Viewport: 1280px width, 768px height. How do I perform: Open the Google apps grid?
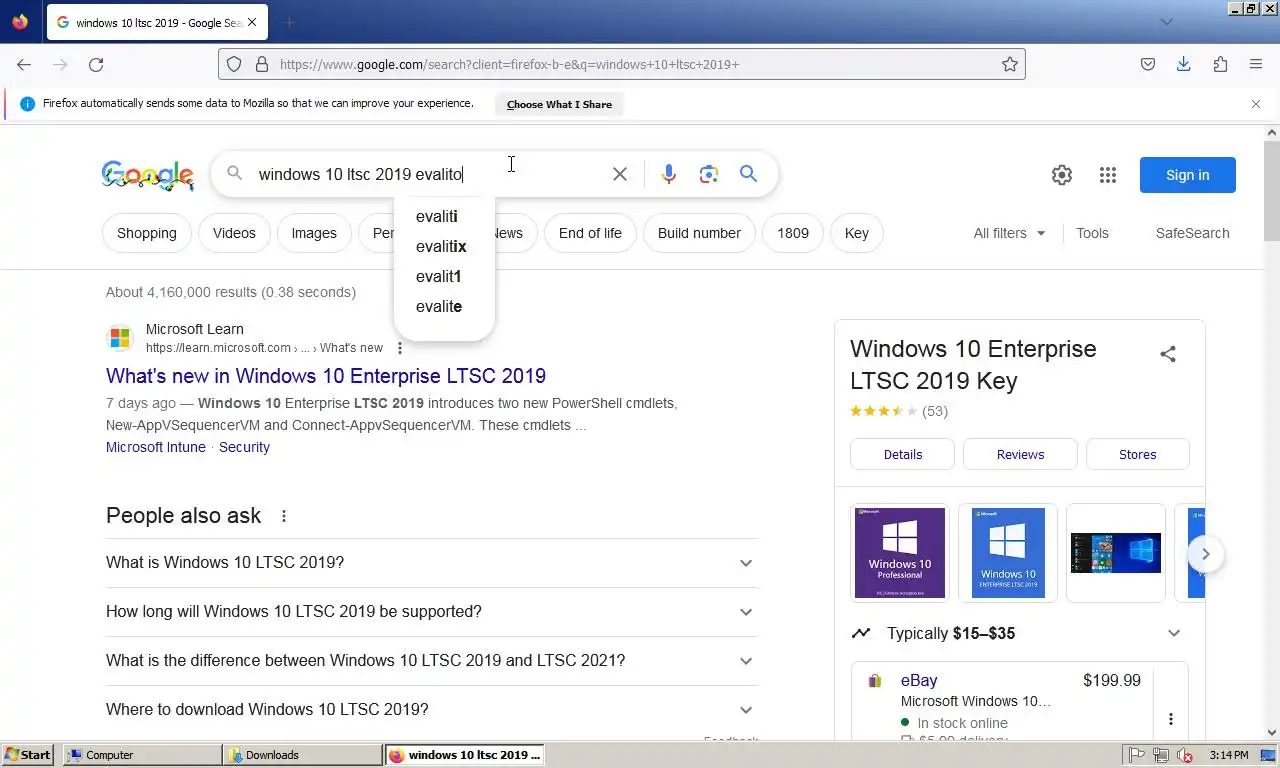pos(1107,175)
